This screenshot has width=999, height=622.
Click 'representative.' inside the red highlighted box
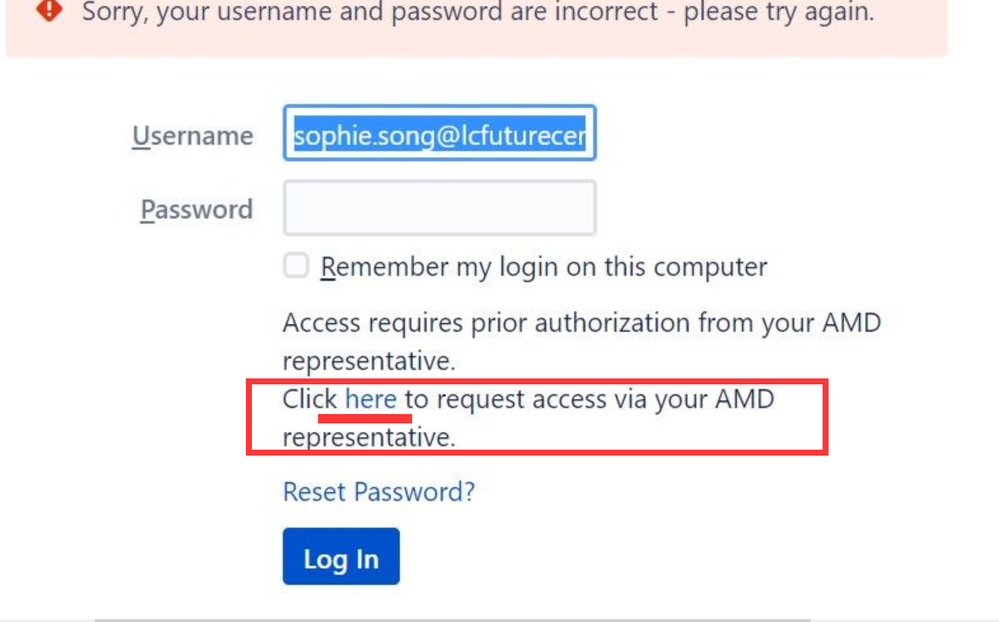(x=370, y=437)
